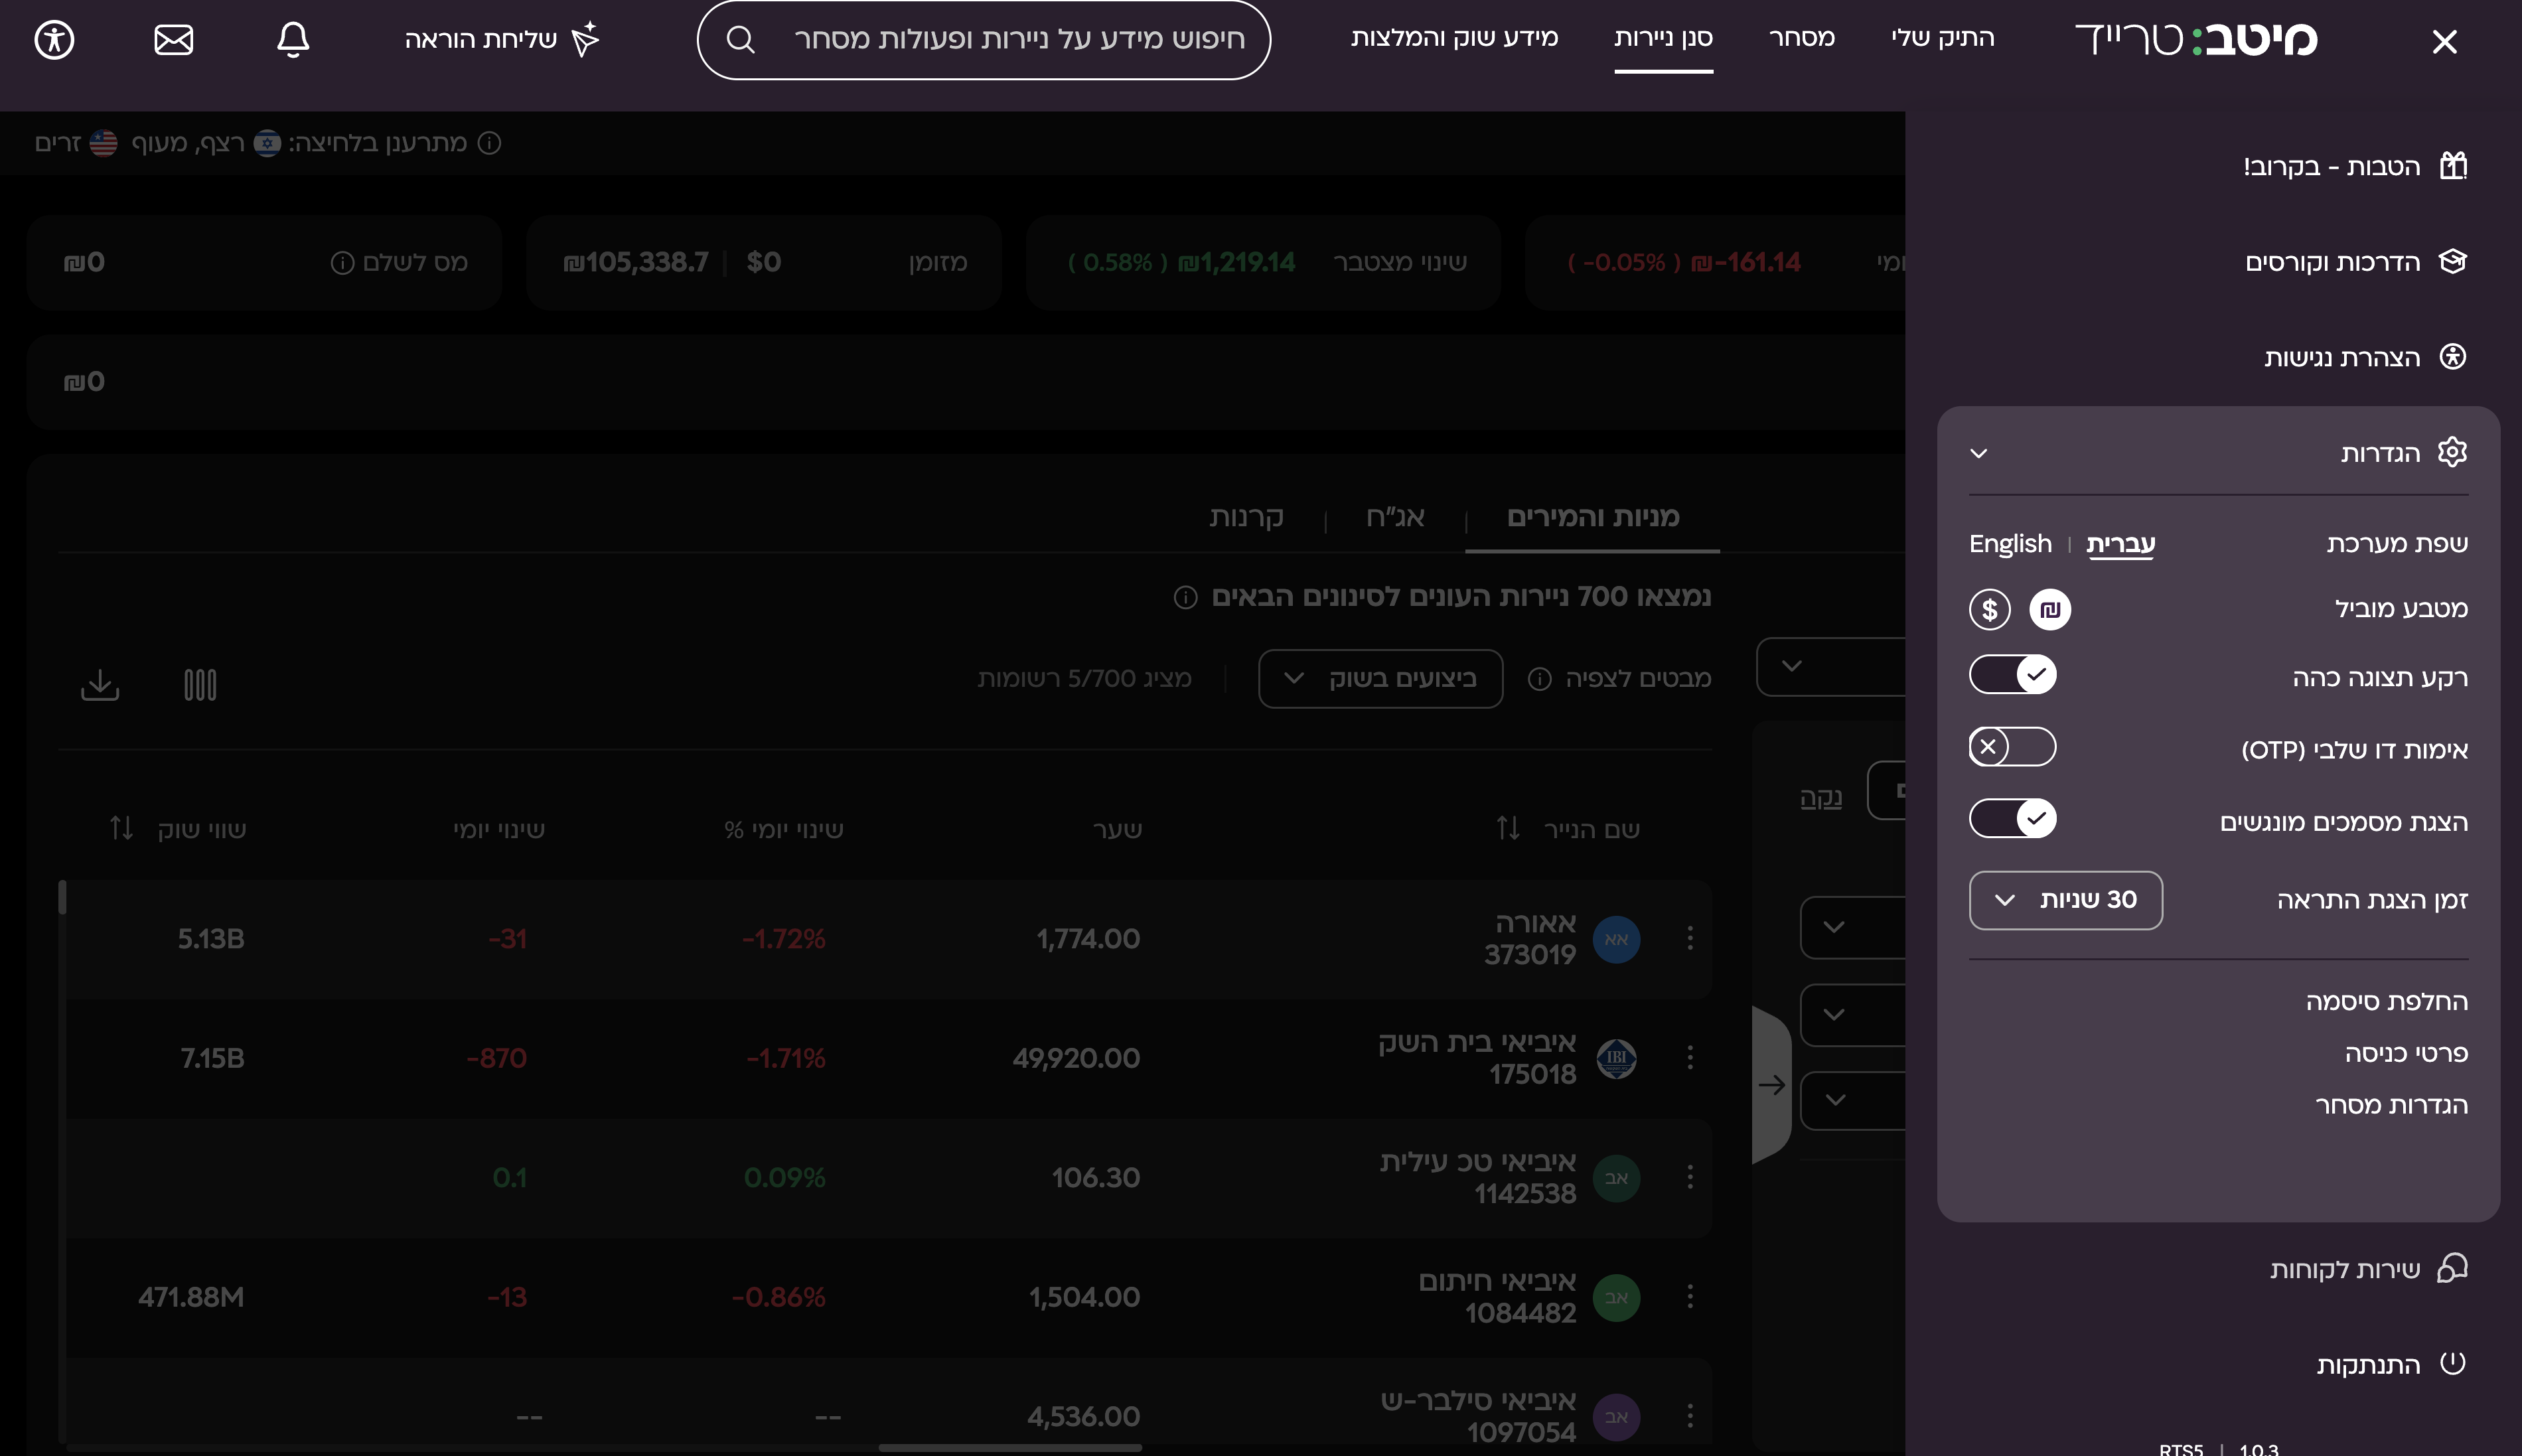The height and width of the screenshot is (1456, 2522).
Task: Click the info icon beside מתרענן בלחיצה
Action: pyautogui.click(x=489, y=143)
